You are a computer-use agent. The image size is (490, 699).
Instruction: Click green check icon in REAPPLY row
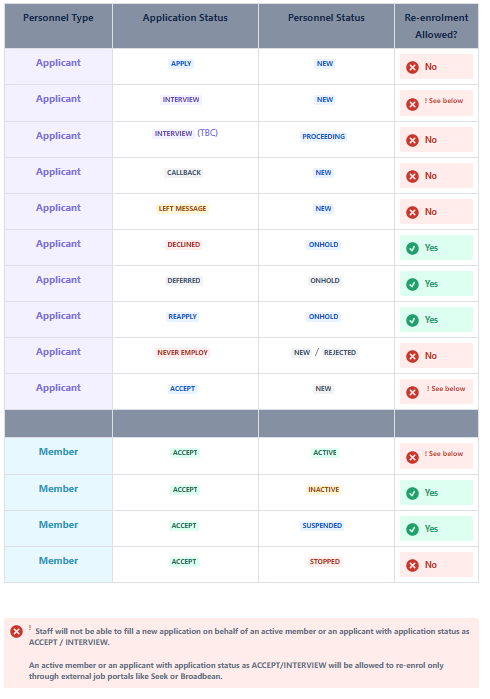pos(412,320)
